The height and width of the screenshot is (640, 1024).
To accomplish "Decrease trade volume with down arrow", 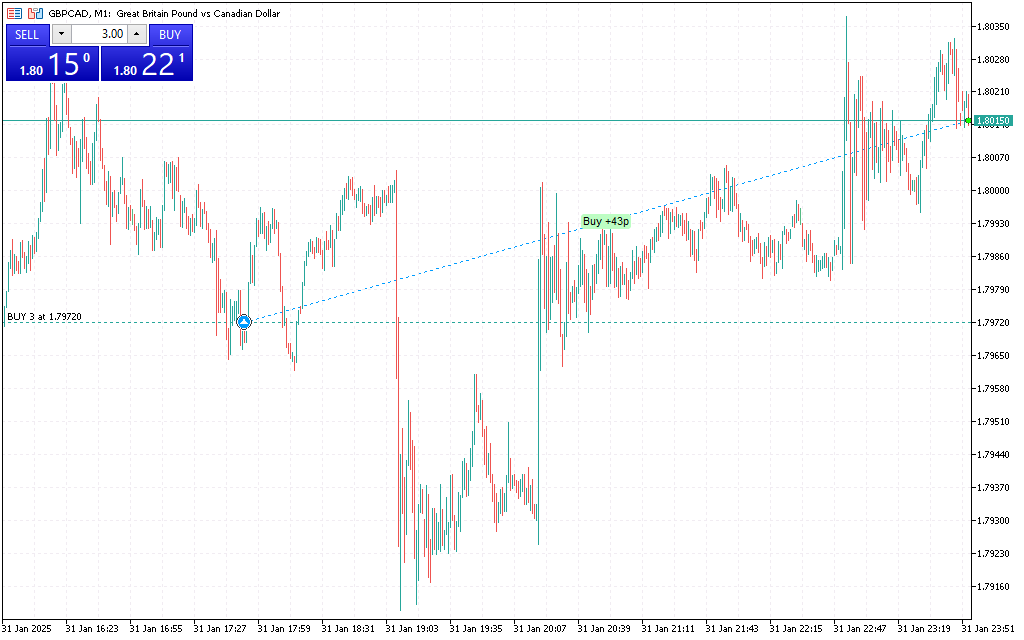I will point(61,34).
